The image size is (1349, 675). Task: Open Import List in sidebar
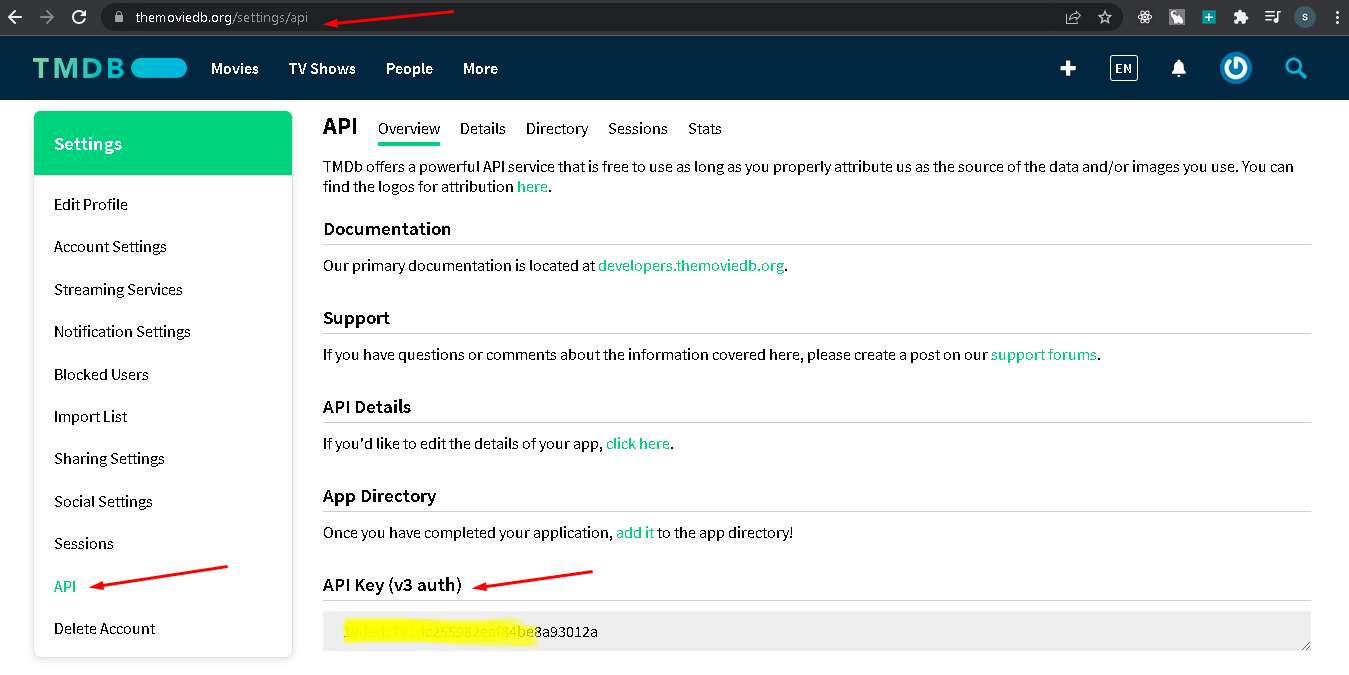point(91,416)
